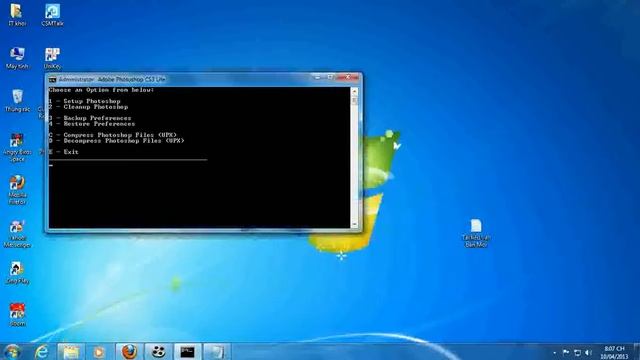Click the console vertical scrollbar thumb
Image resolution: width=640 pixels, height=360 pixels.
pyautogui.click(x=354, y=100)
